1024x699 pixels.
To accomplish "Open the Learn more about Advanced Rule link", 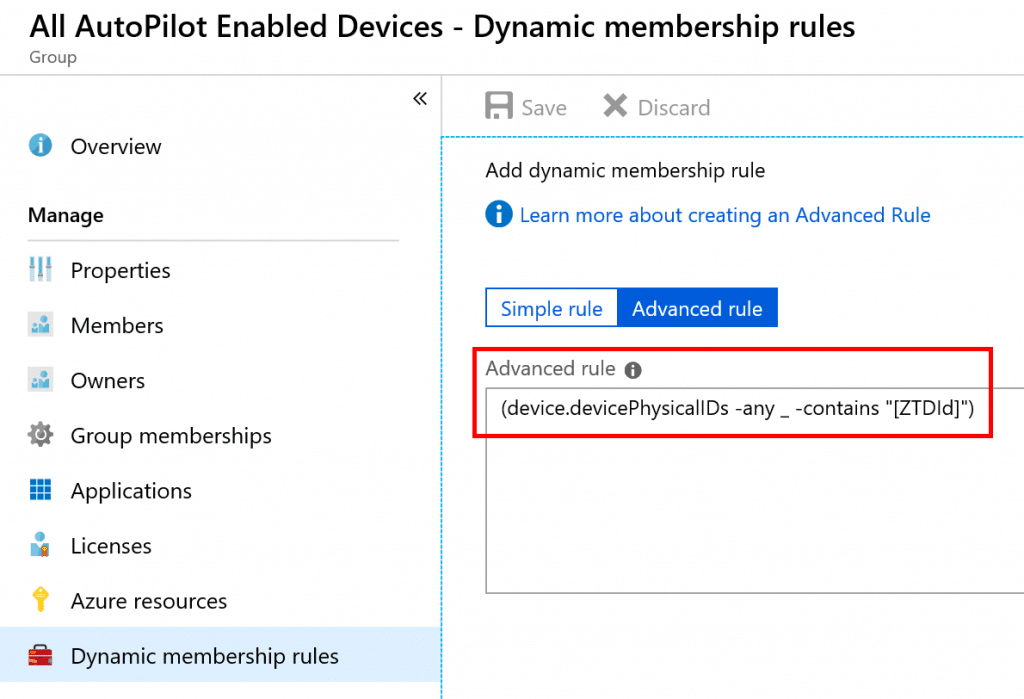I will click(x=726, y=214).
